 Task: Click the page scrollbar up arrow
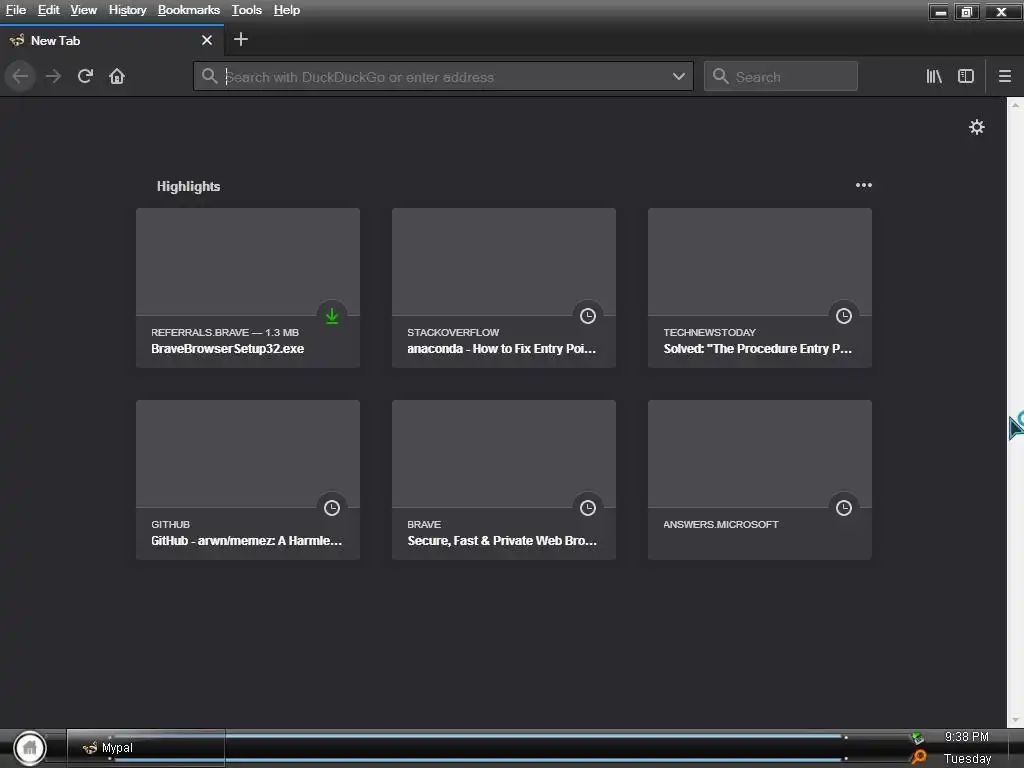click(1015, 104)
